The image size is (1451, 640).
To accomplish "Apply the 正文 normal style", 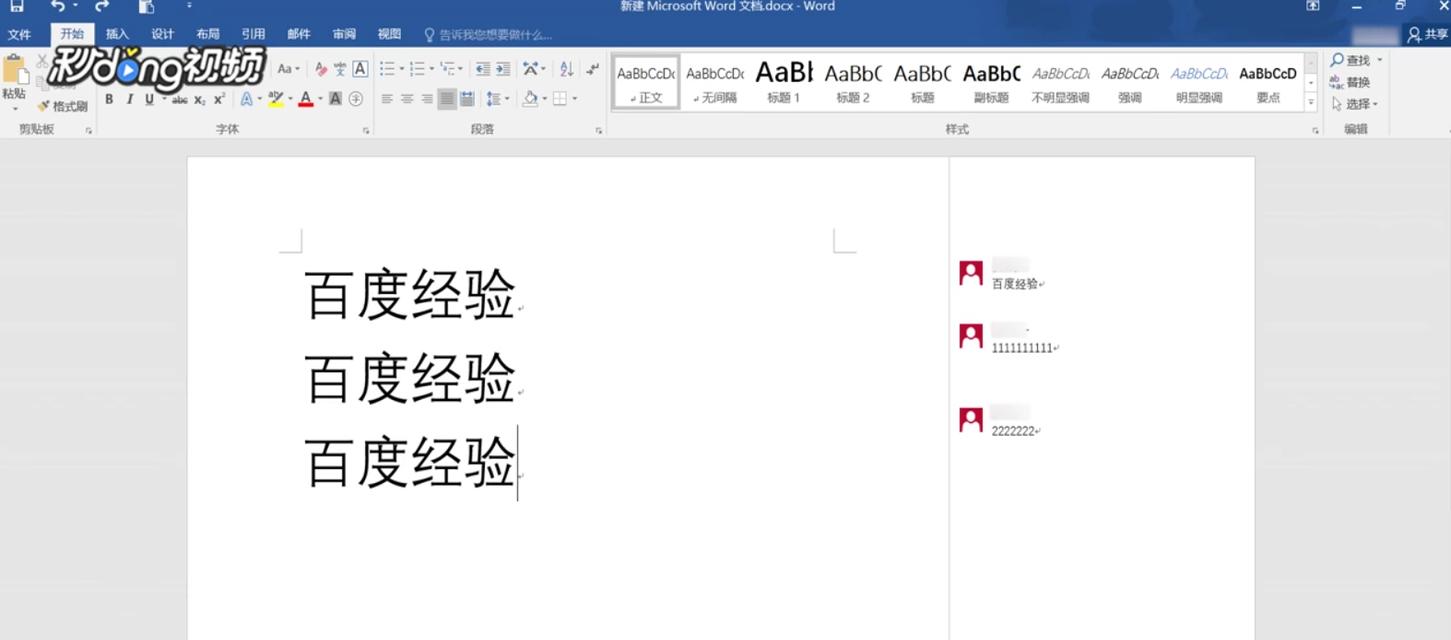I will coord(646,82).
